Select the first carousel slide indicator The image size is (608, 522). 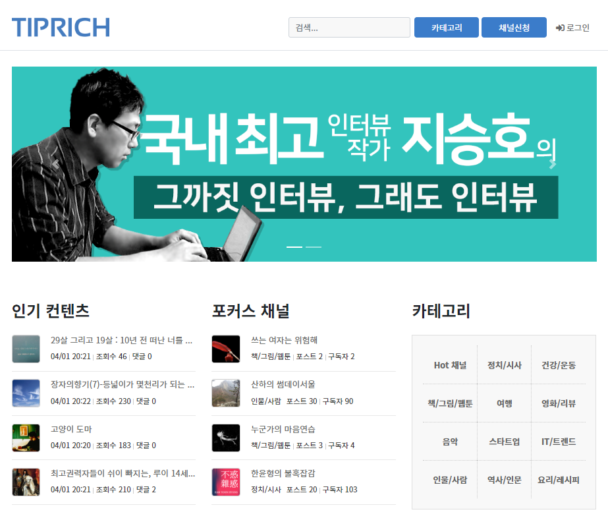point(295,246)
